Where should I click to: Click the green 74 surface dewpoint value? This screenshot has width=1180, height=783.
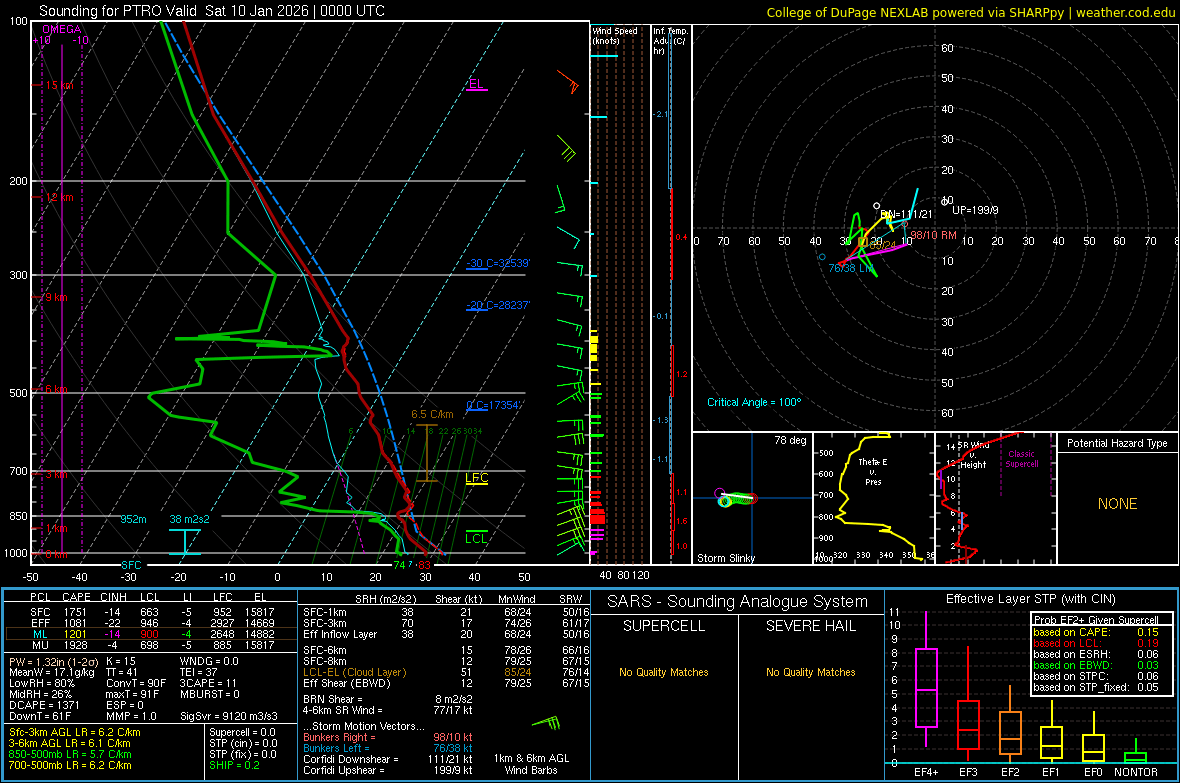pyautogui.click(x=400, y=565)
